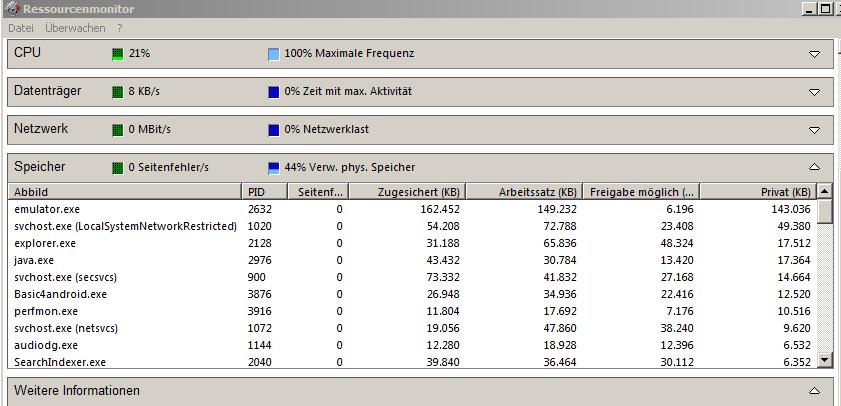Click the Ressourcenmonitor title bar icon
The width and height of the screenshot is (841, 406).
pos(11,9)
